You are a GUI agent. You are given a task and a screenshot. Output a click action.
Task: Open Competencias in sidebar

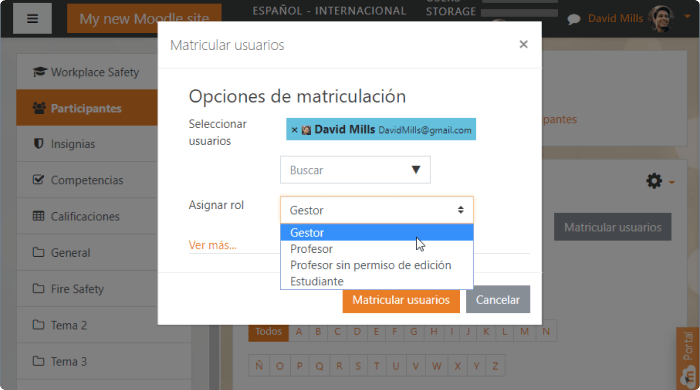pos(87,180)
